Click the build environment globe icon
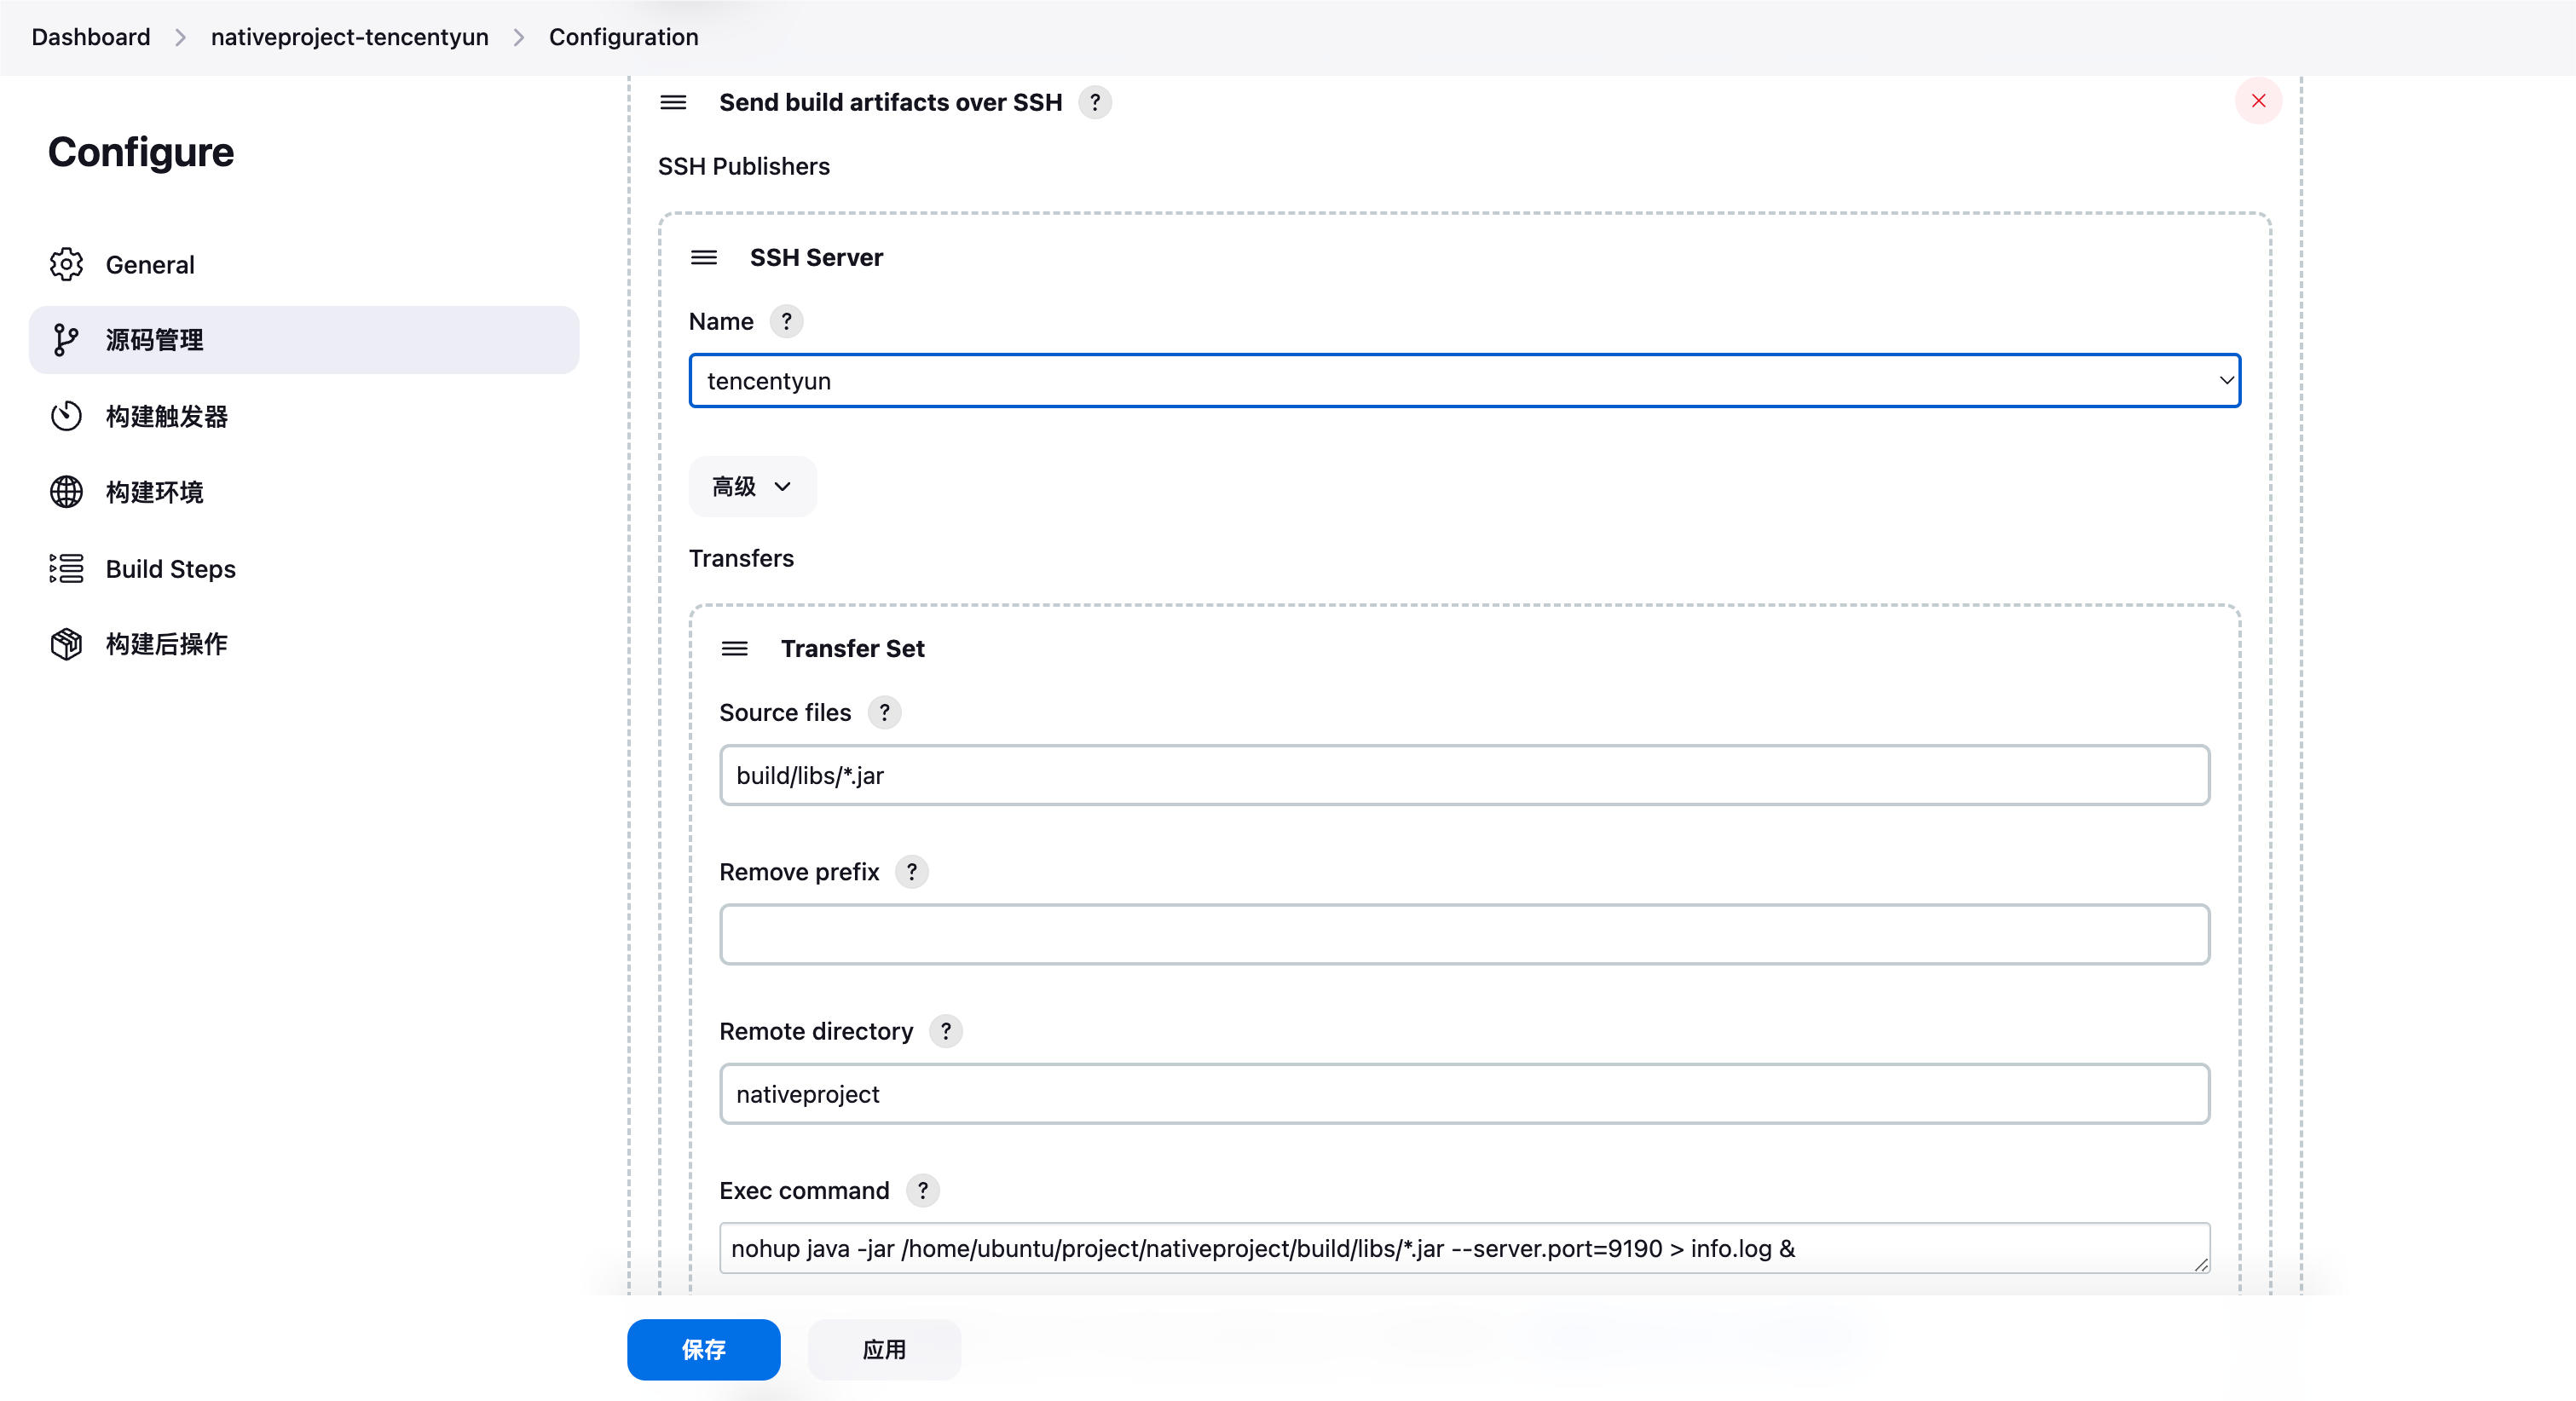Viewport: 2576px width, 1401px height. (66, 492)
